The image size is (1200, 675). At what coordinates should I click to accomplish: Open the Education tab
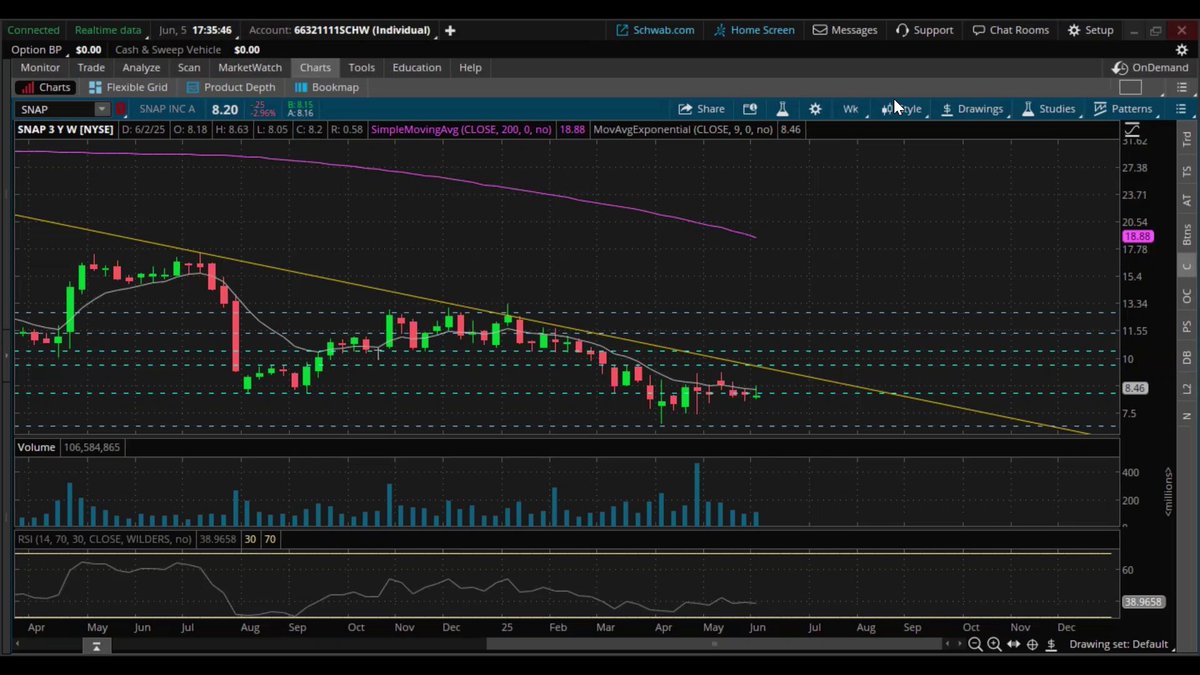[417, 67]
